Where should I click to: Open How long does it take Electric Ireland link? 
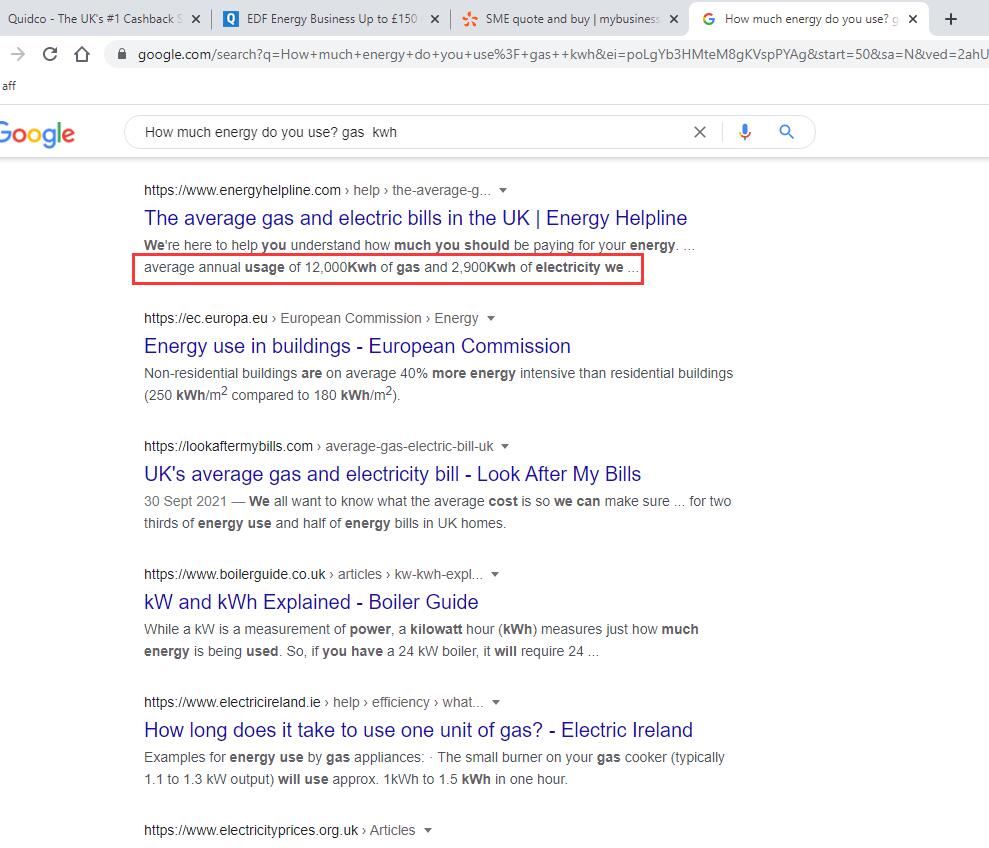[x=418, y=730]
